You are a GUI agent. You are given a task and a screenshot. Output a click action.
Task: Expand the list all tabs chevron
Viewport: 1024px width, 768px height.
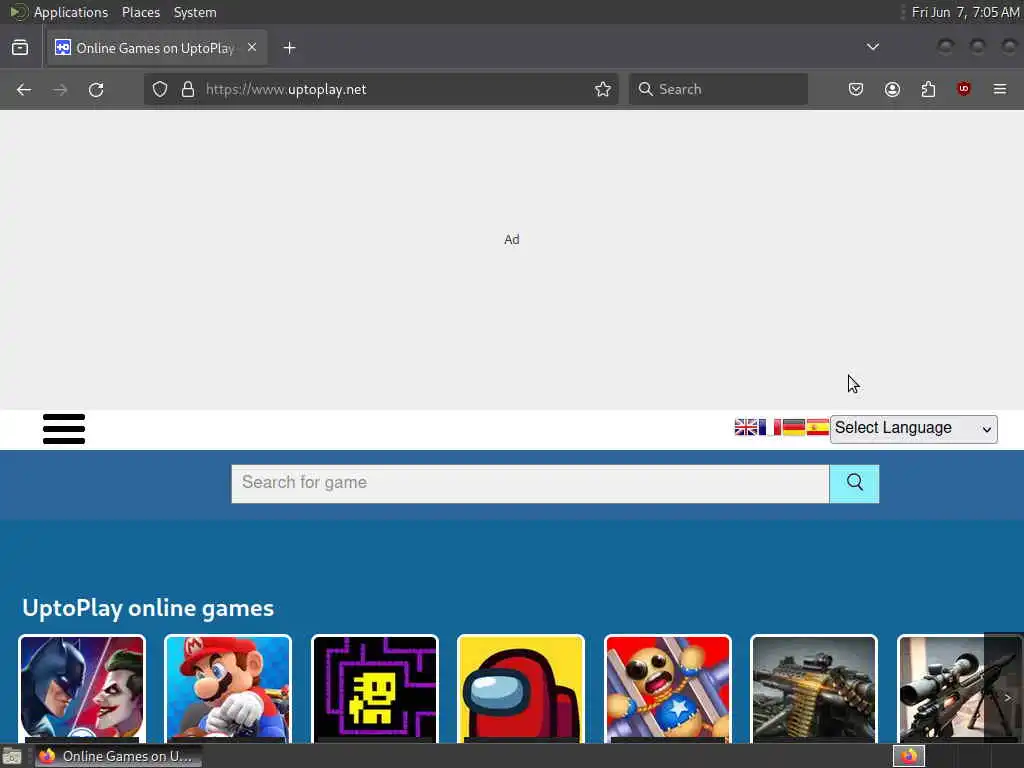pos(872,47)
